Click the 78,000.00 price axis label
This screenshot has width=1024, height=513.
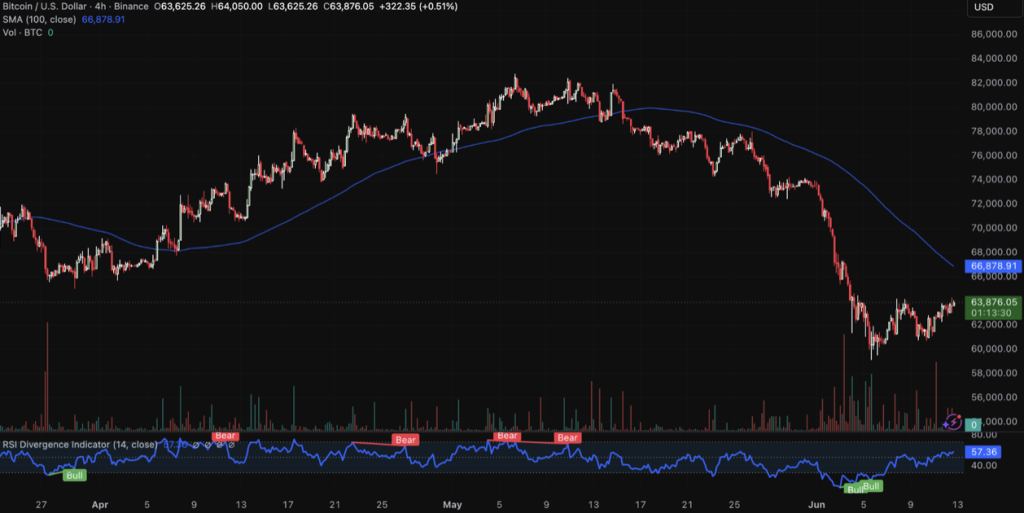pos(994,131)
